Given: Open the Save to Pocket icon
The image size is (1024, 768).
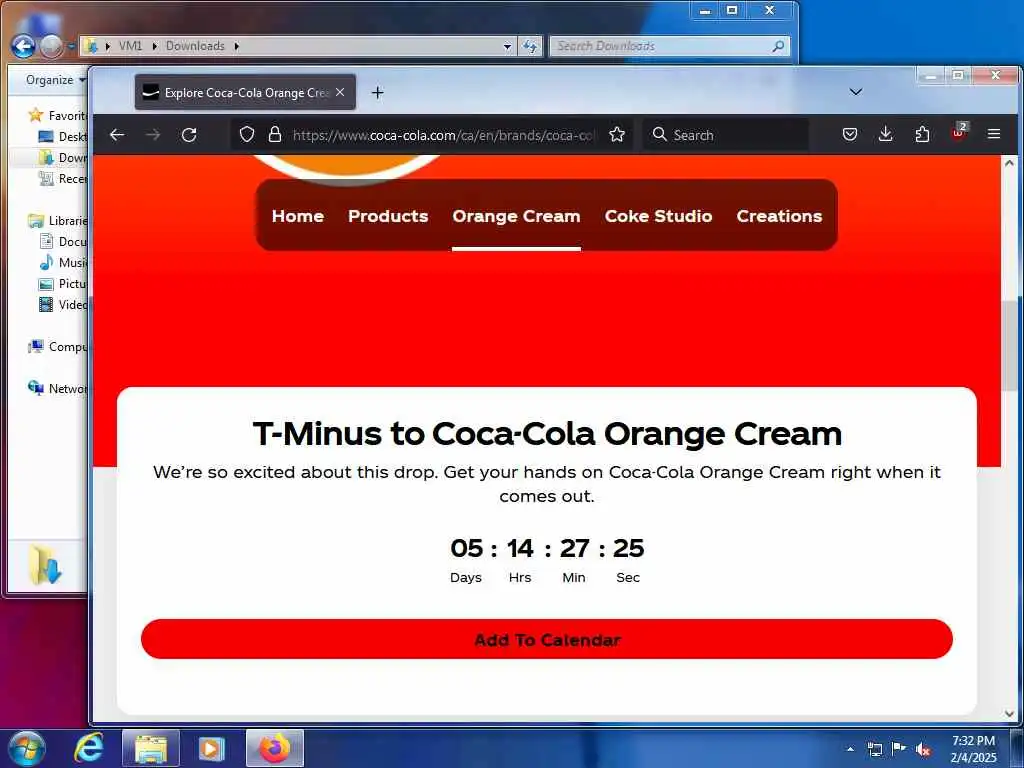Looking at the screenshot, I should click(850, 135).
